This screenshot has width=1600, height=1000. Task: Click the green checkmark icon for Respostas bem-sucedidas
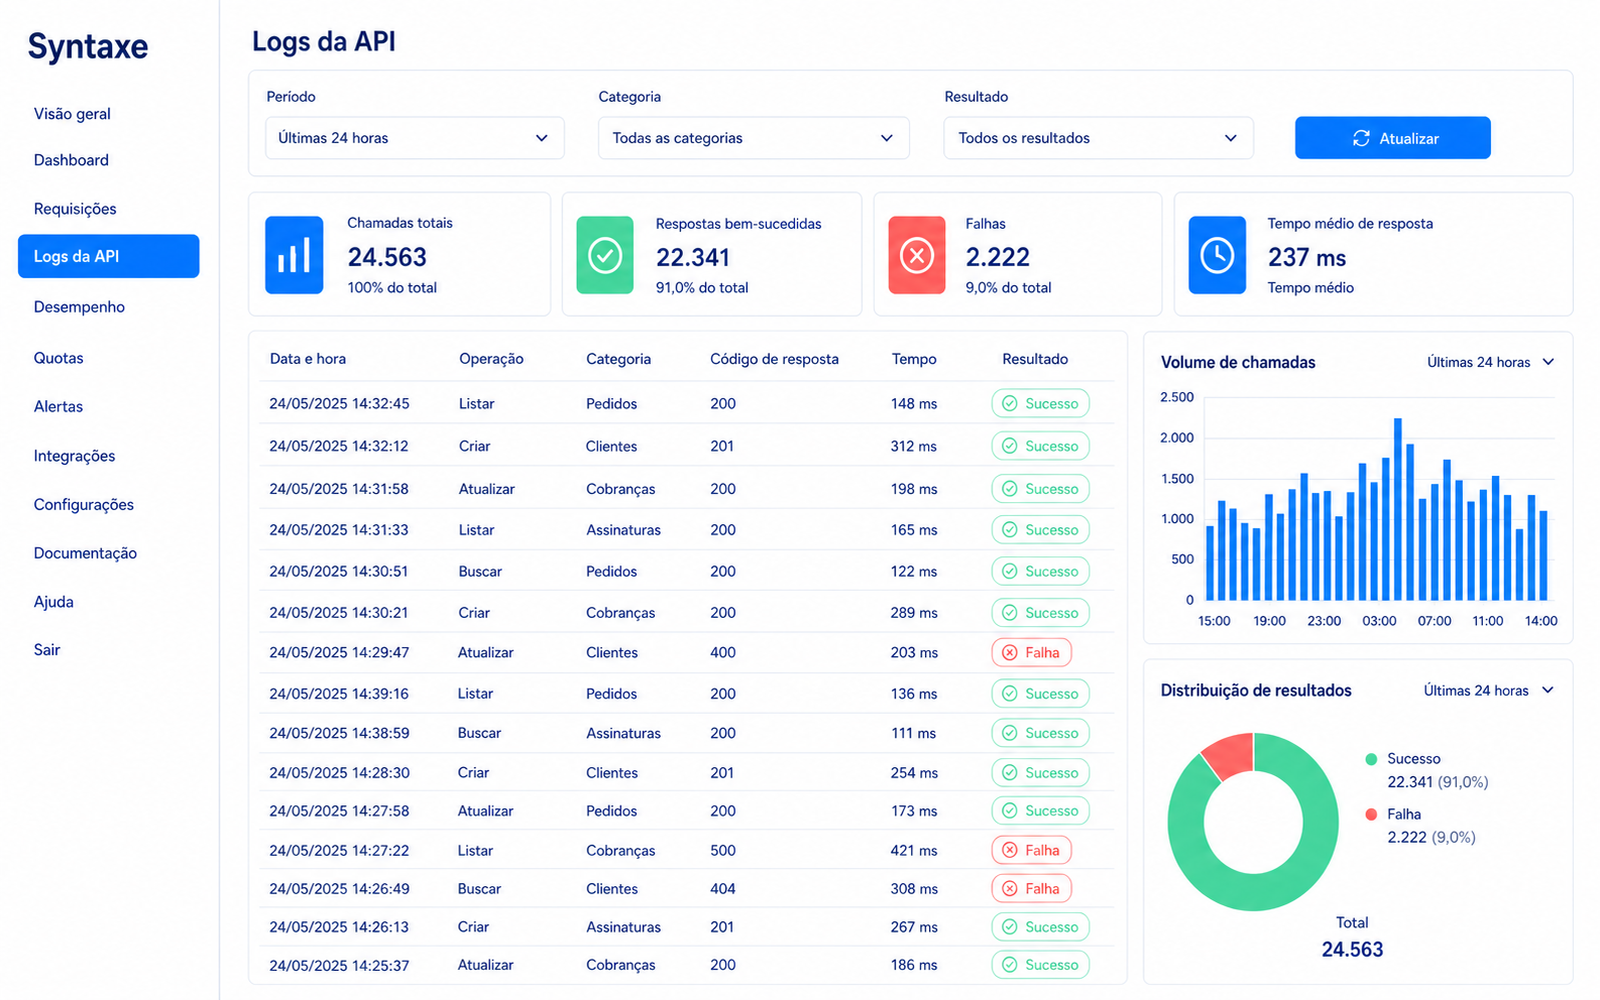pos(605,255)
